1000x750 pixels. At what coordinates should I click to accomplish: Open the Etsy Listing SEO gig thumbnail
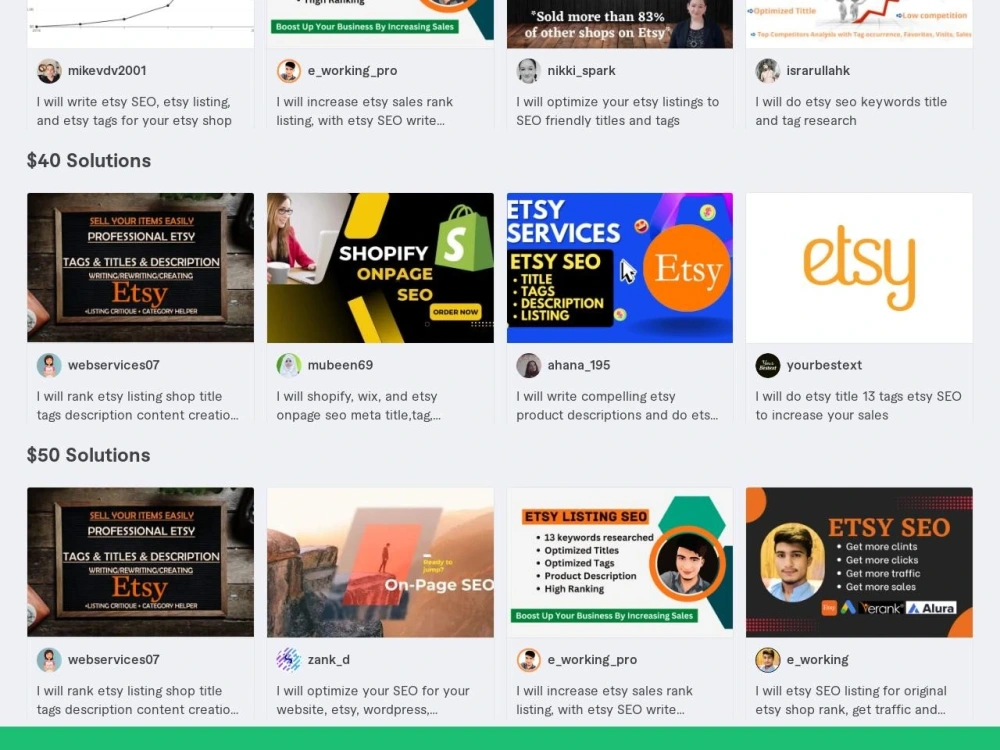tap(619, 562)
